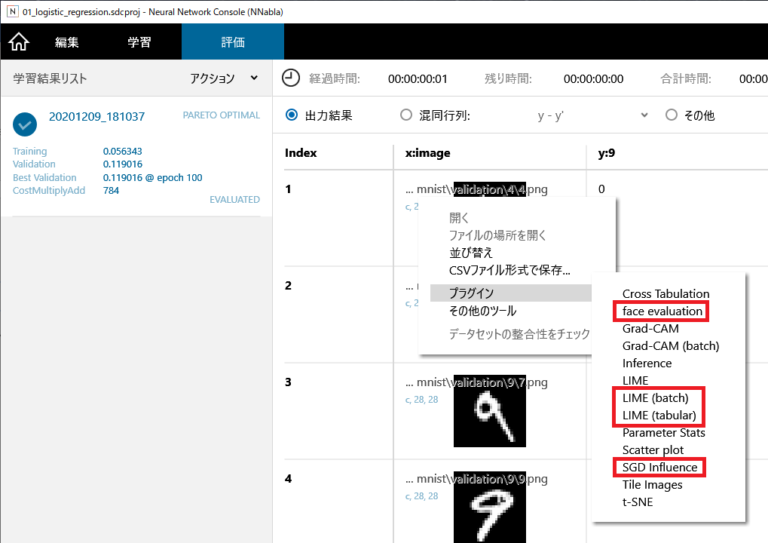This screenshot has height=543, width=768.
Task: Click the CostMultiplyAdd value 784
Action: (x=111, y=190)
